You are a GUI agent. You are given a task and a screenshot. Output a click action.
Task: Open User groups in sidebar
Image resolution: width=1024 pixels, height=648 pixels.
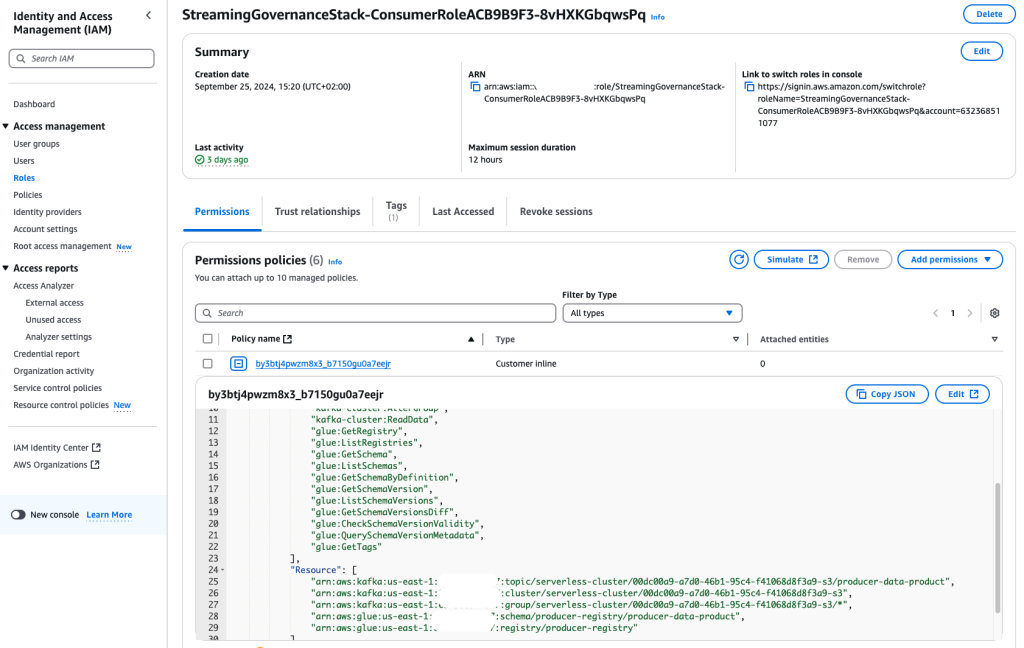tap(37, 144)
